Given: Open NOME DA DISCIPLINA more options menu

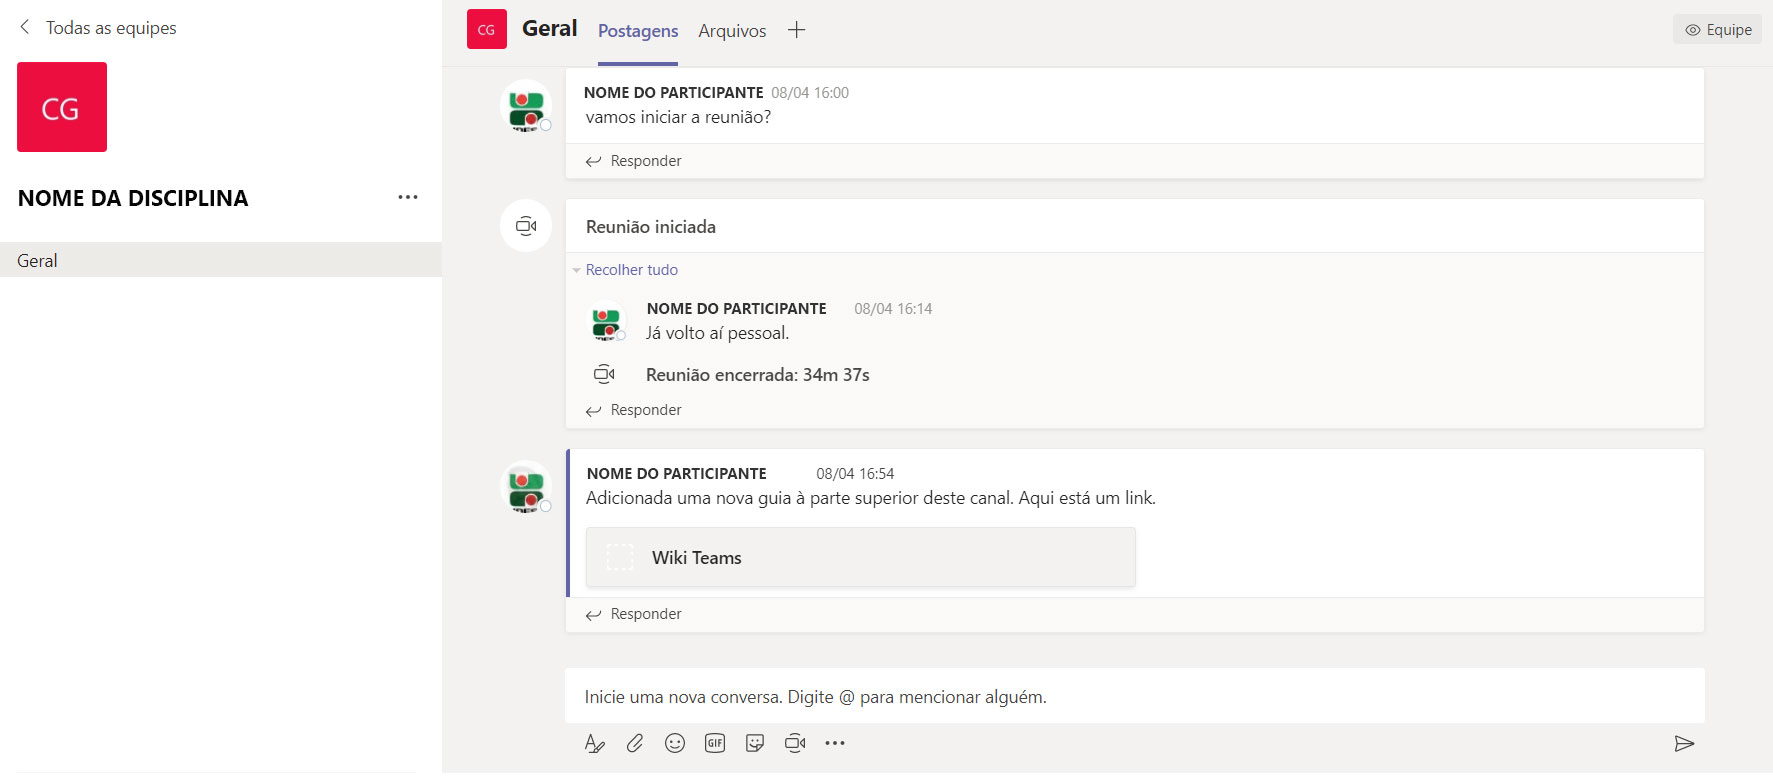Looking at the screenshot, I should coord(408,197).
